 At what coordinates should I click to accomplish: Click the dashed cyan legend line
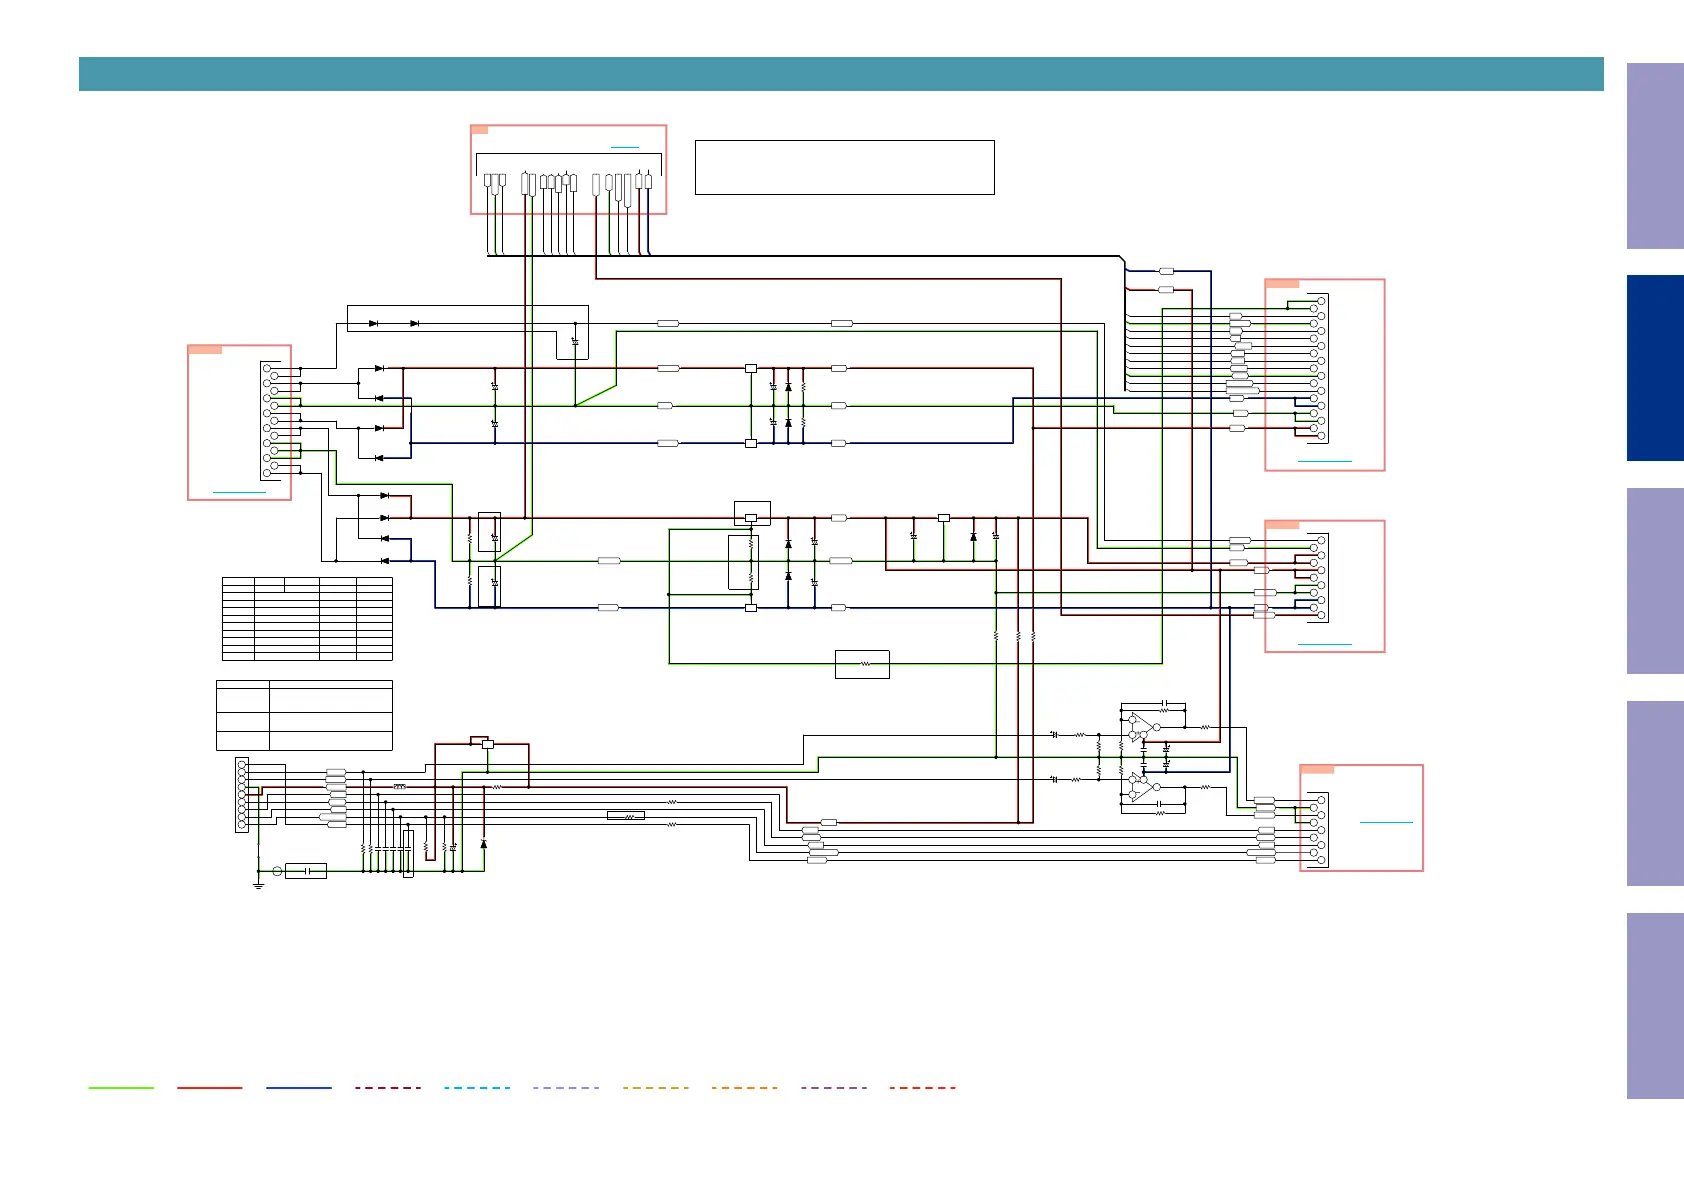[x=477, y=1087]
